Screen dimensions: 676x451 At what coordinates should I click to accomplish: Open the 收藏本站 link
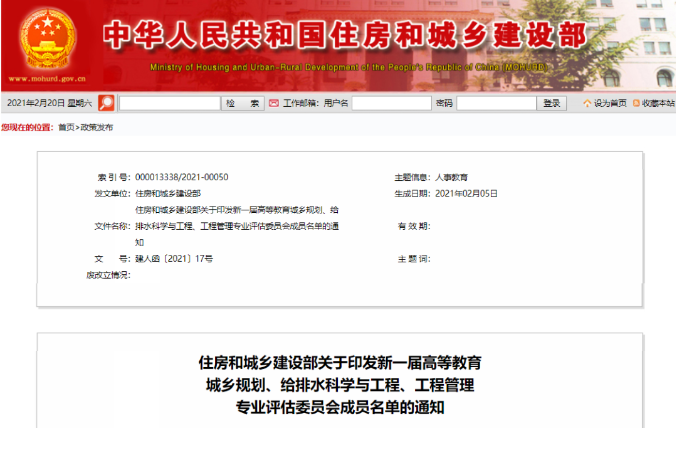658,103
